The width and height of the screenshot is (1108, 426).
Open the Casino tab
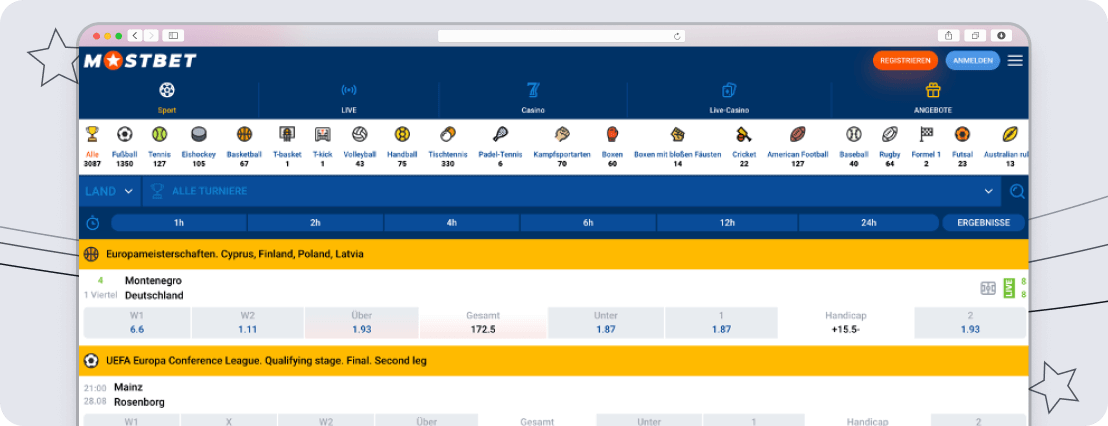[534, 99]
